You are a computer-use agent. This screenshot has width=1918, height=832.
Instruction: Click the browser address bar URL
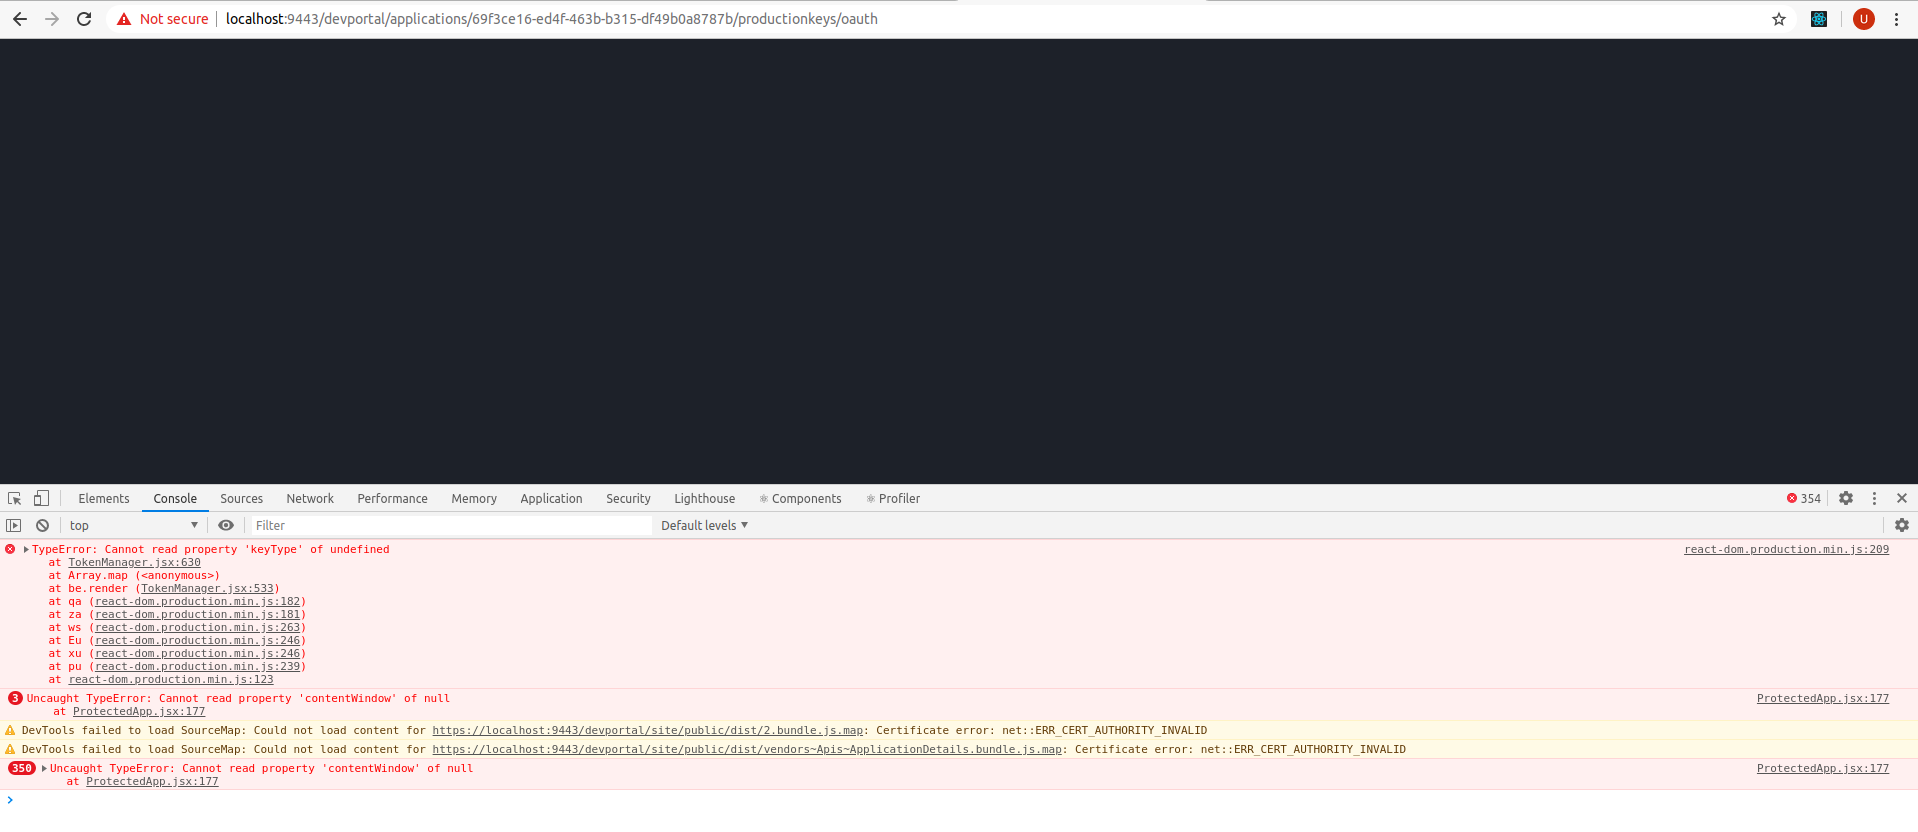pyautogui.click(x=551, y=19)
